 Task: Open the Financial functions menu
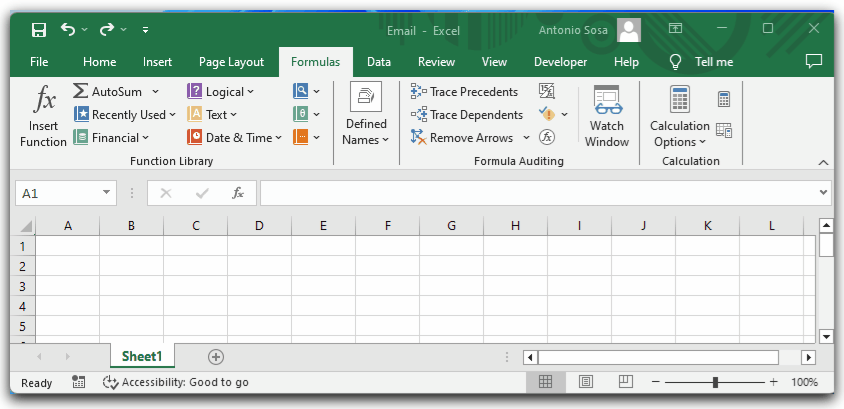pyautogui.click(x=111, y=138)
